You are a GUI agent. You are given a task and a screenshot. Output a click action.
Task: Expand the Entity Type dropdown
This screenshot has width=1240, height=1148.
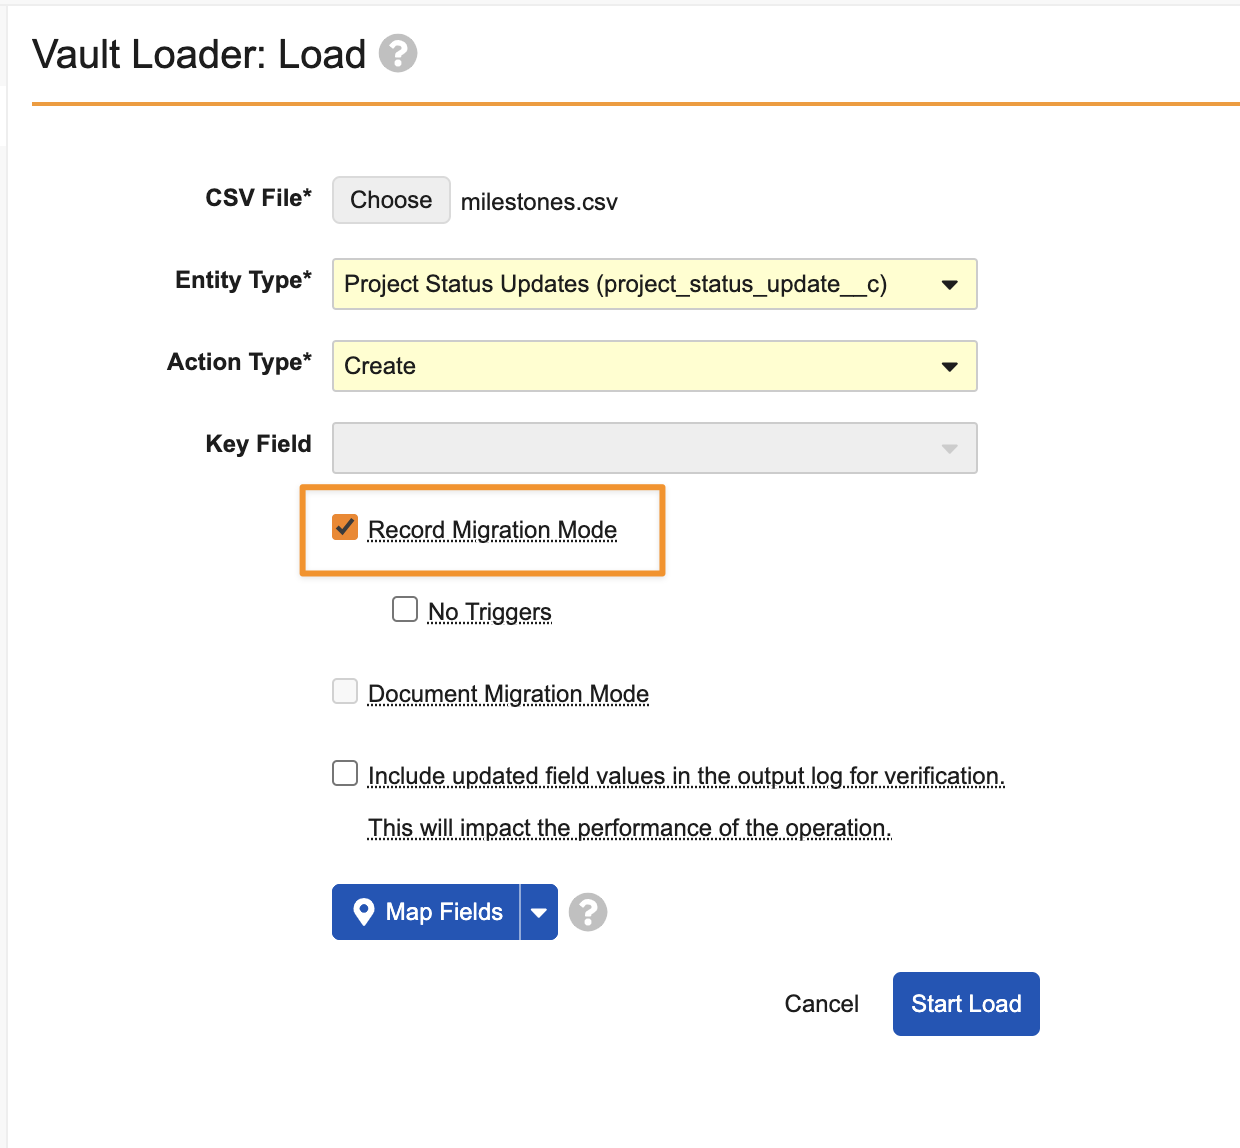pyautogui.click(x=654, y=284)
